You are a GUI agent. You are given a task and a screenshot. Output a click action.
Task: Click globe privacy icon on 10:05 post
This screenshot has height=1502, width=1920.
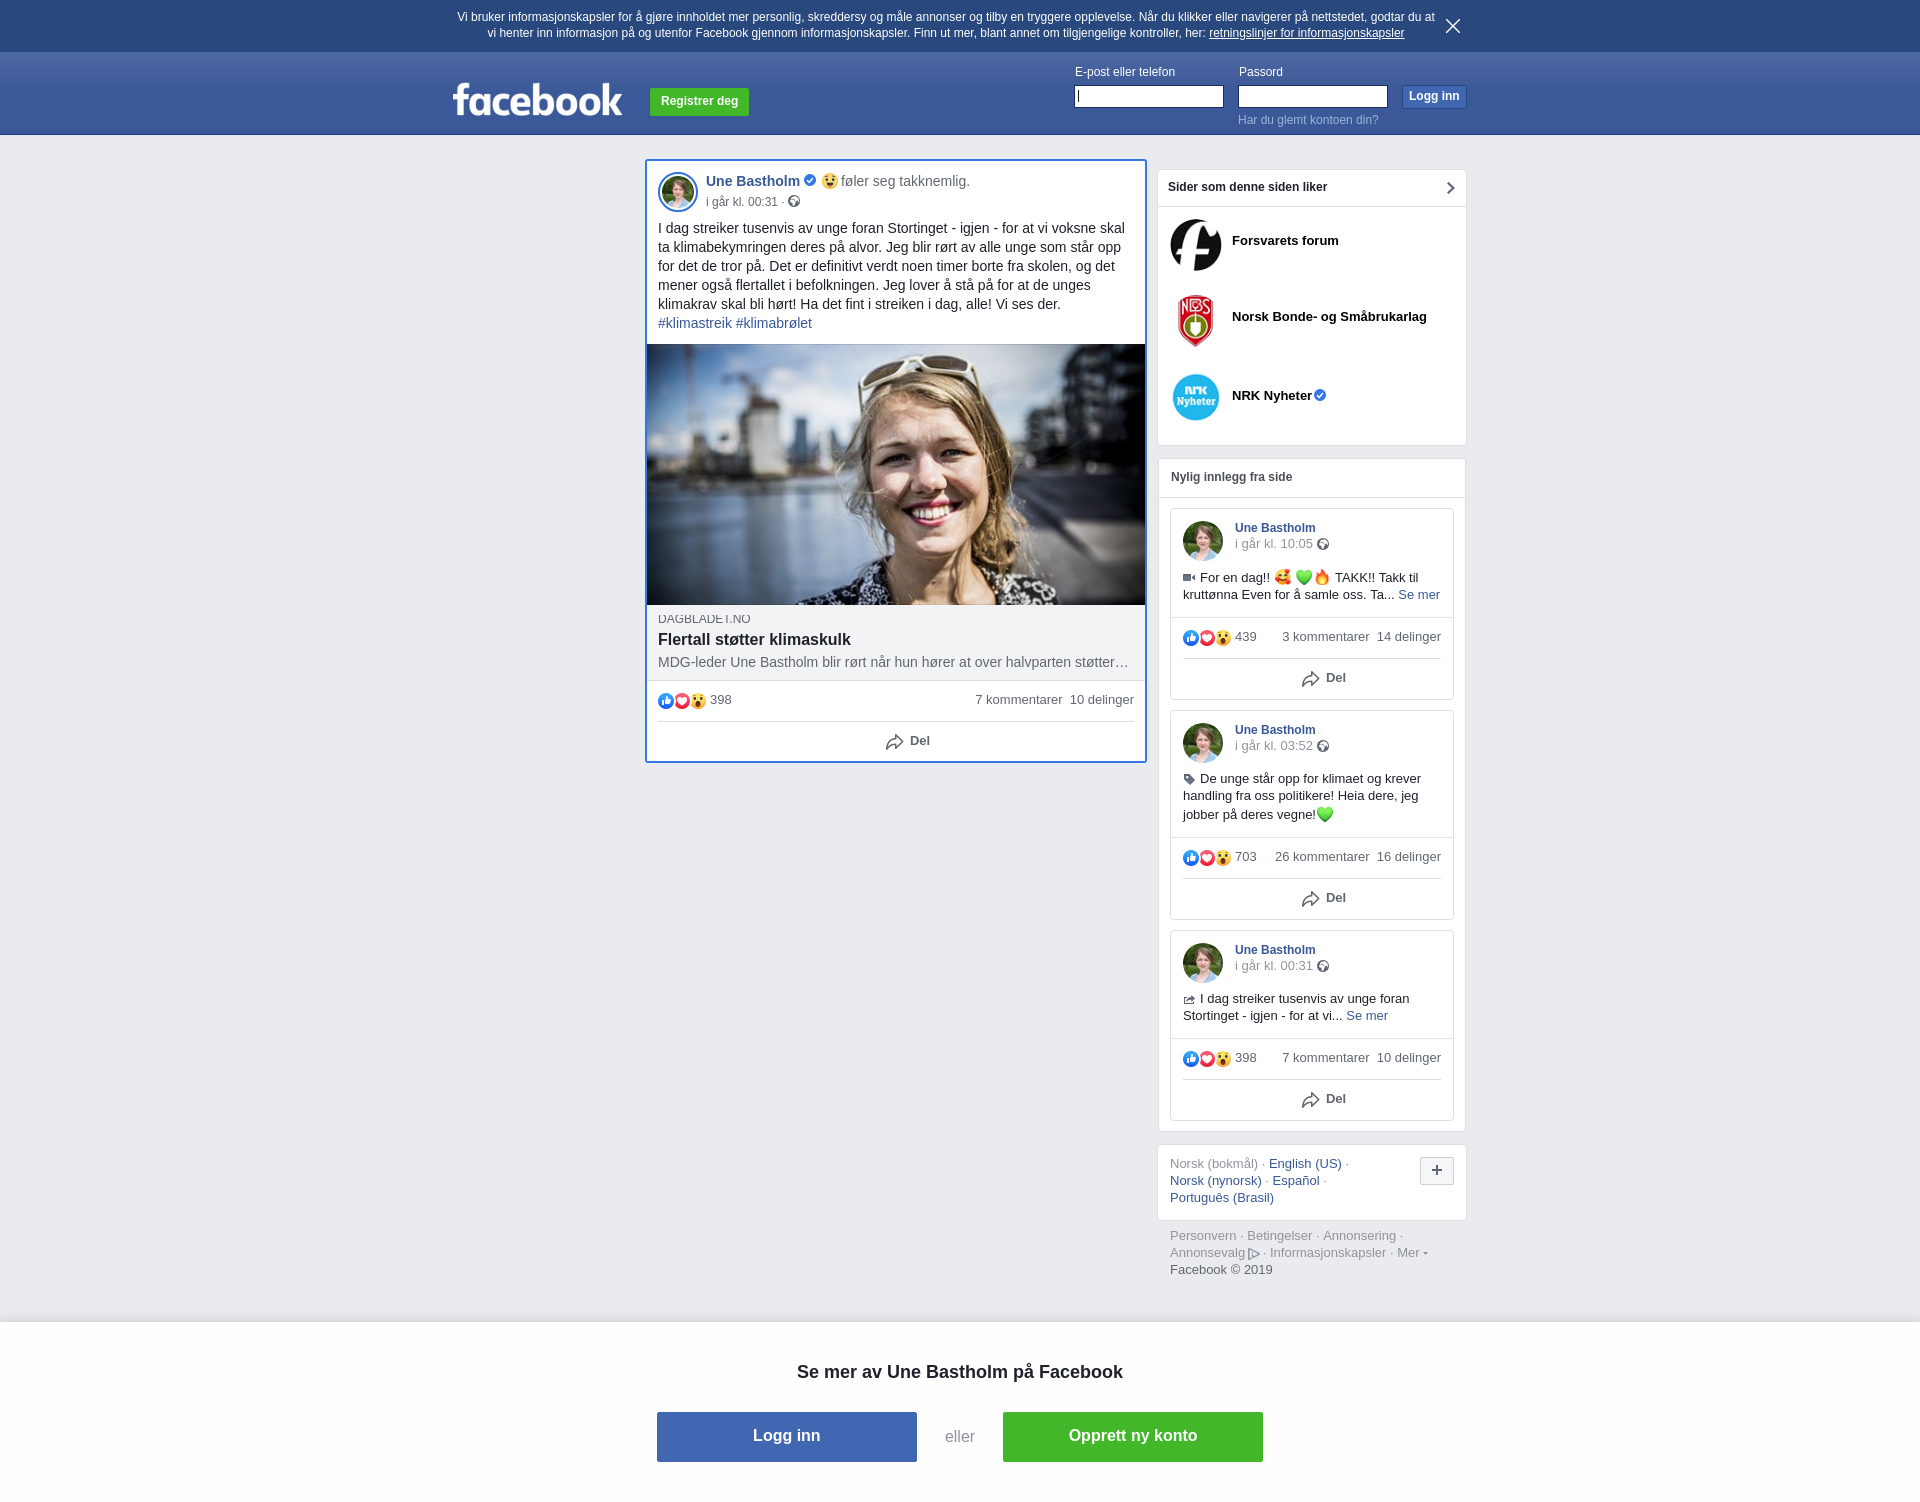(x=1323, y=545)
